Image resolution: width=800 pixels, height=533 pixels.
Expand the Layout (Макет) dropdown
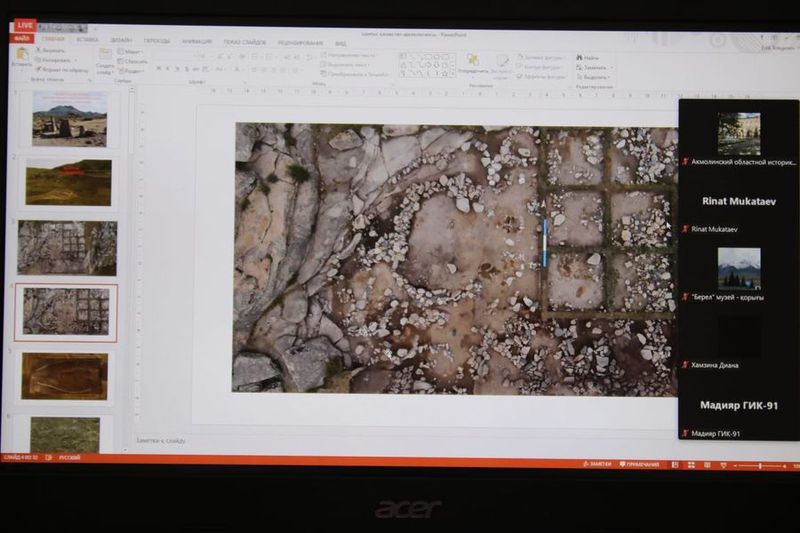pos(130,51)
